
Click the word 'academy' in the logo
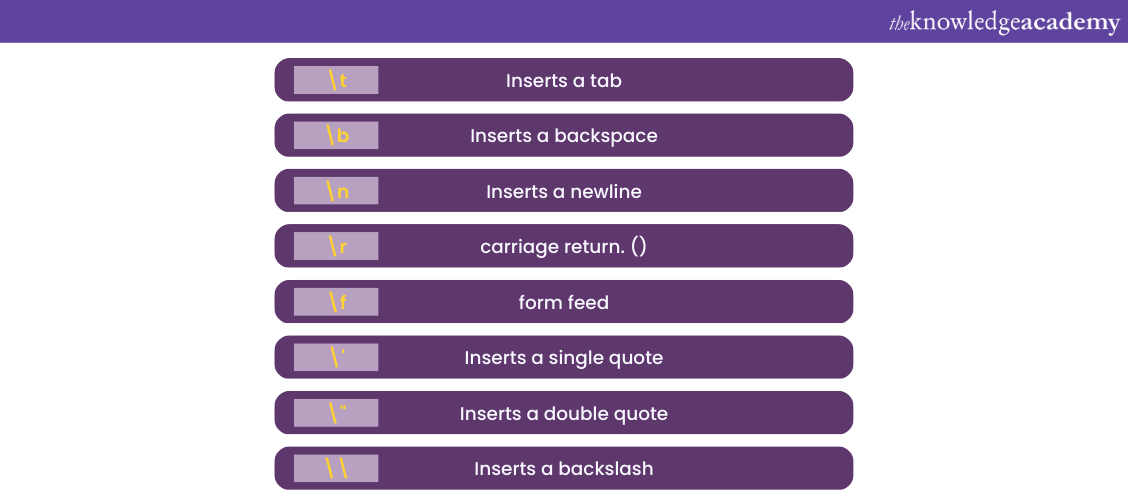(x=1071, y=23)
